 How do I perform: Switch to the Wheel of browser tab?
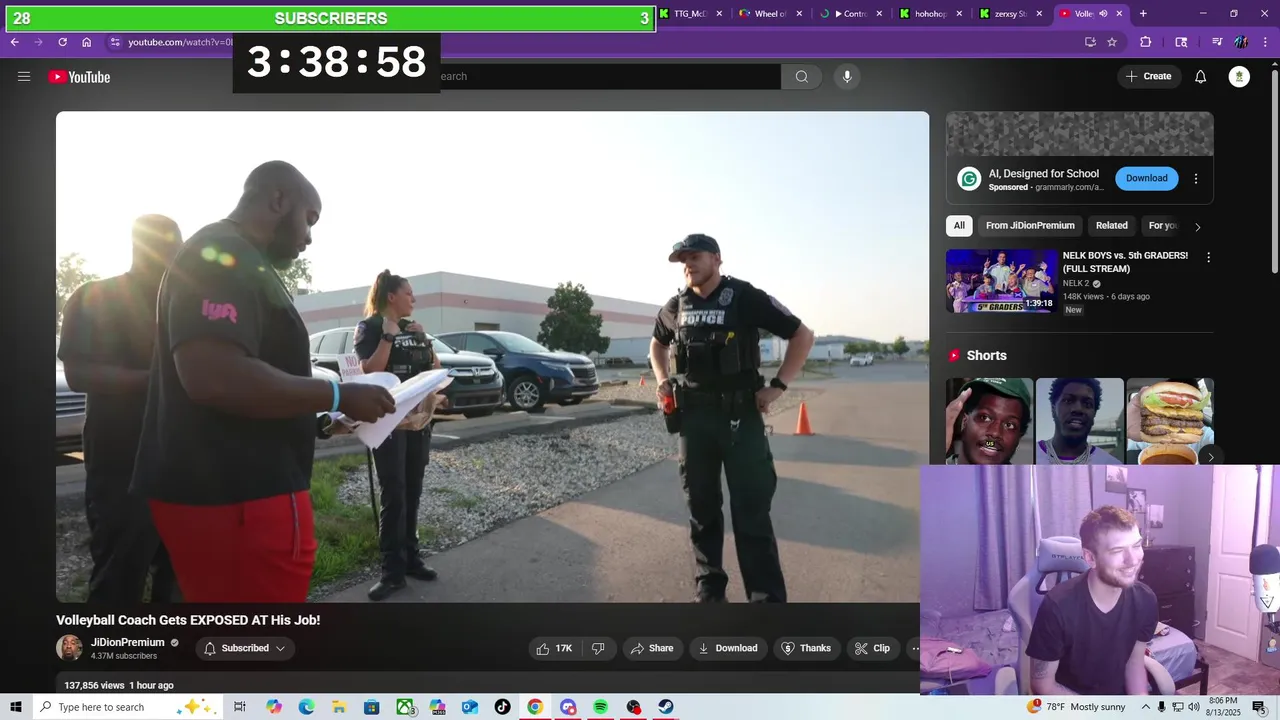[770, 14]
